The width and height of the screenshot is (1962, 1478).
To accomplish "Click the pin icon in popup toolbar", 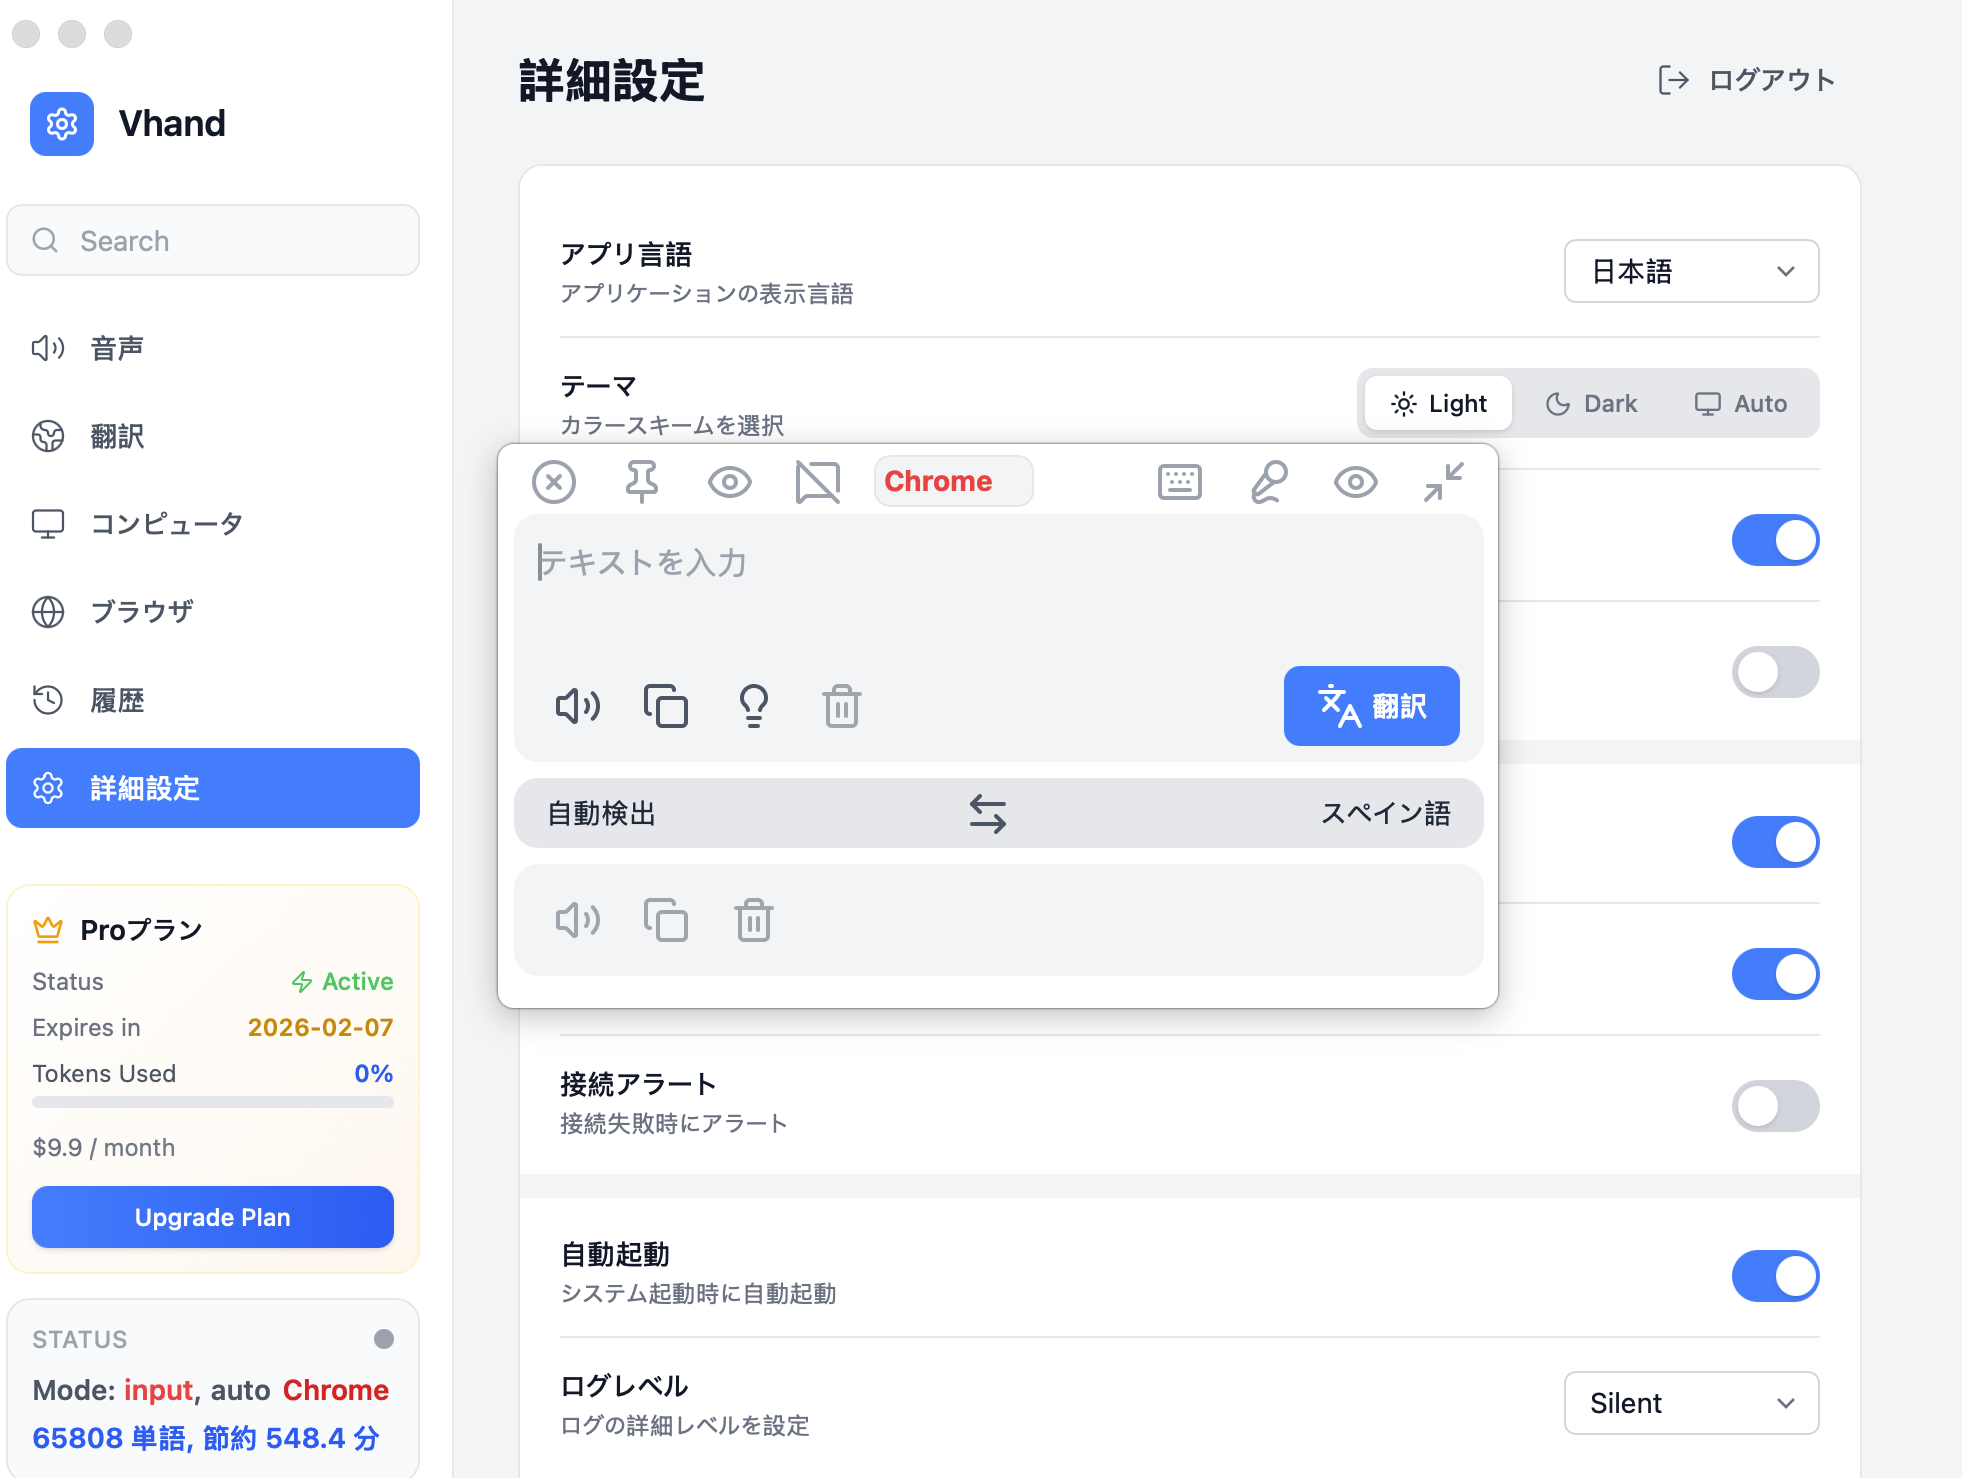I will (641, 482).
